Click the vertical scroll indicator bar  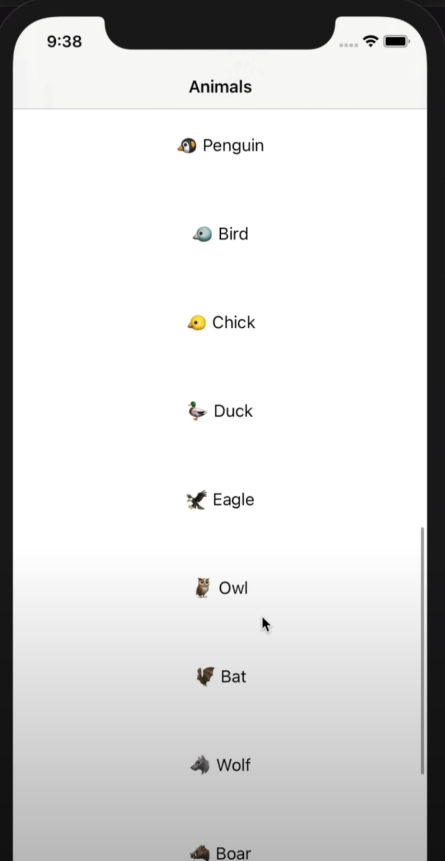422,651
